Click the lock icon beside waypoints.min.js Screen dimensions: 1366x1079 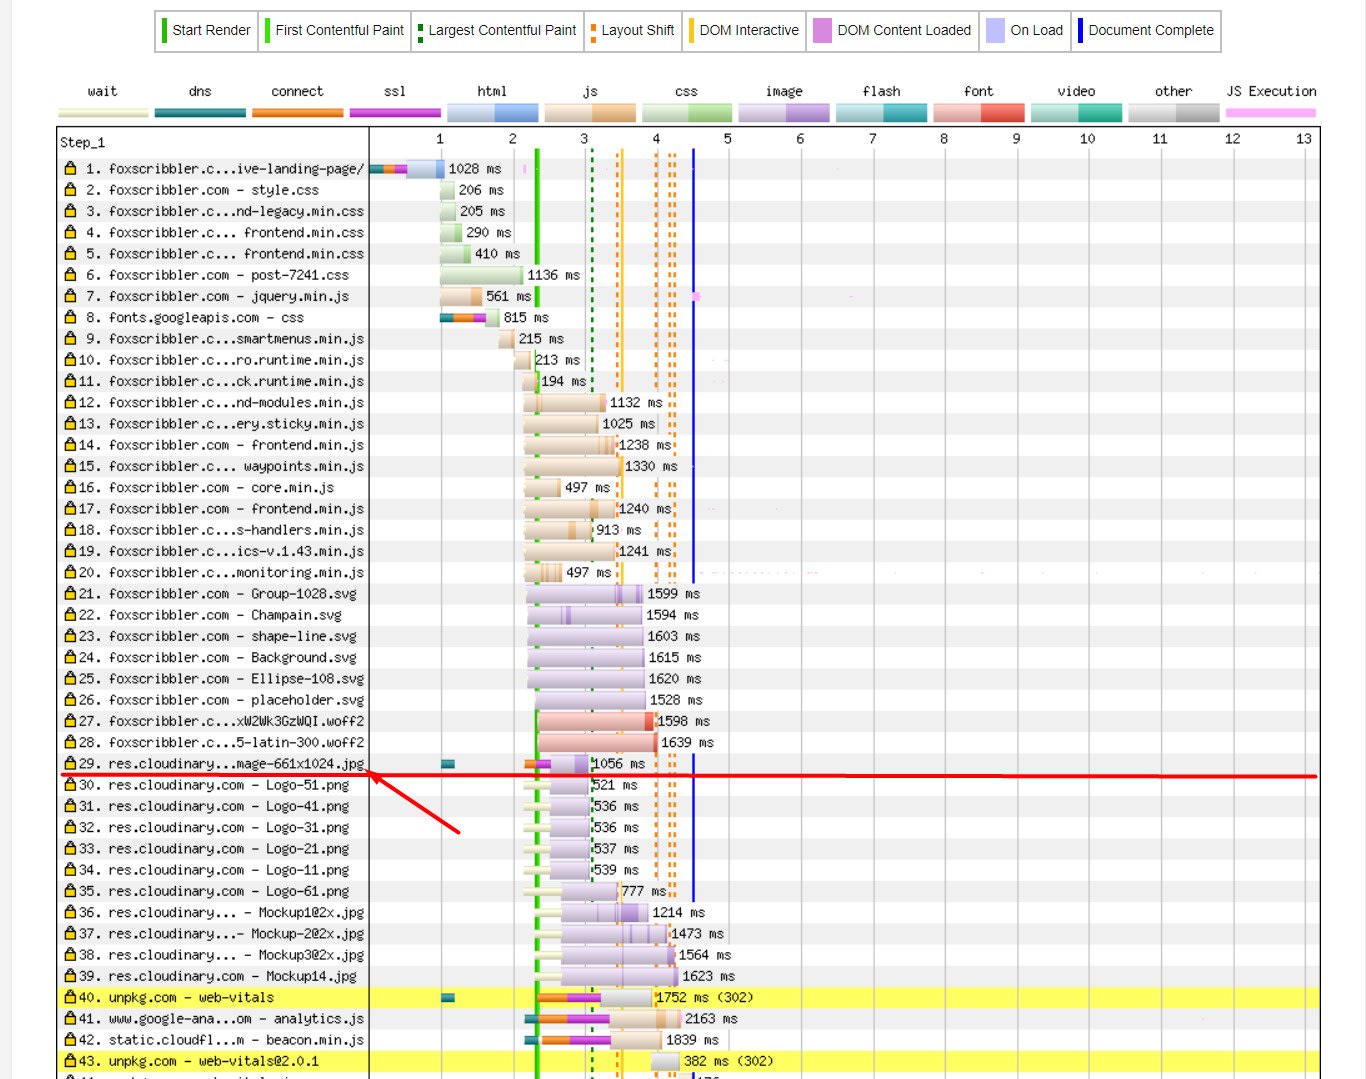(70, 465)
